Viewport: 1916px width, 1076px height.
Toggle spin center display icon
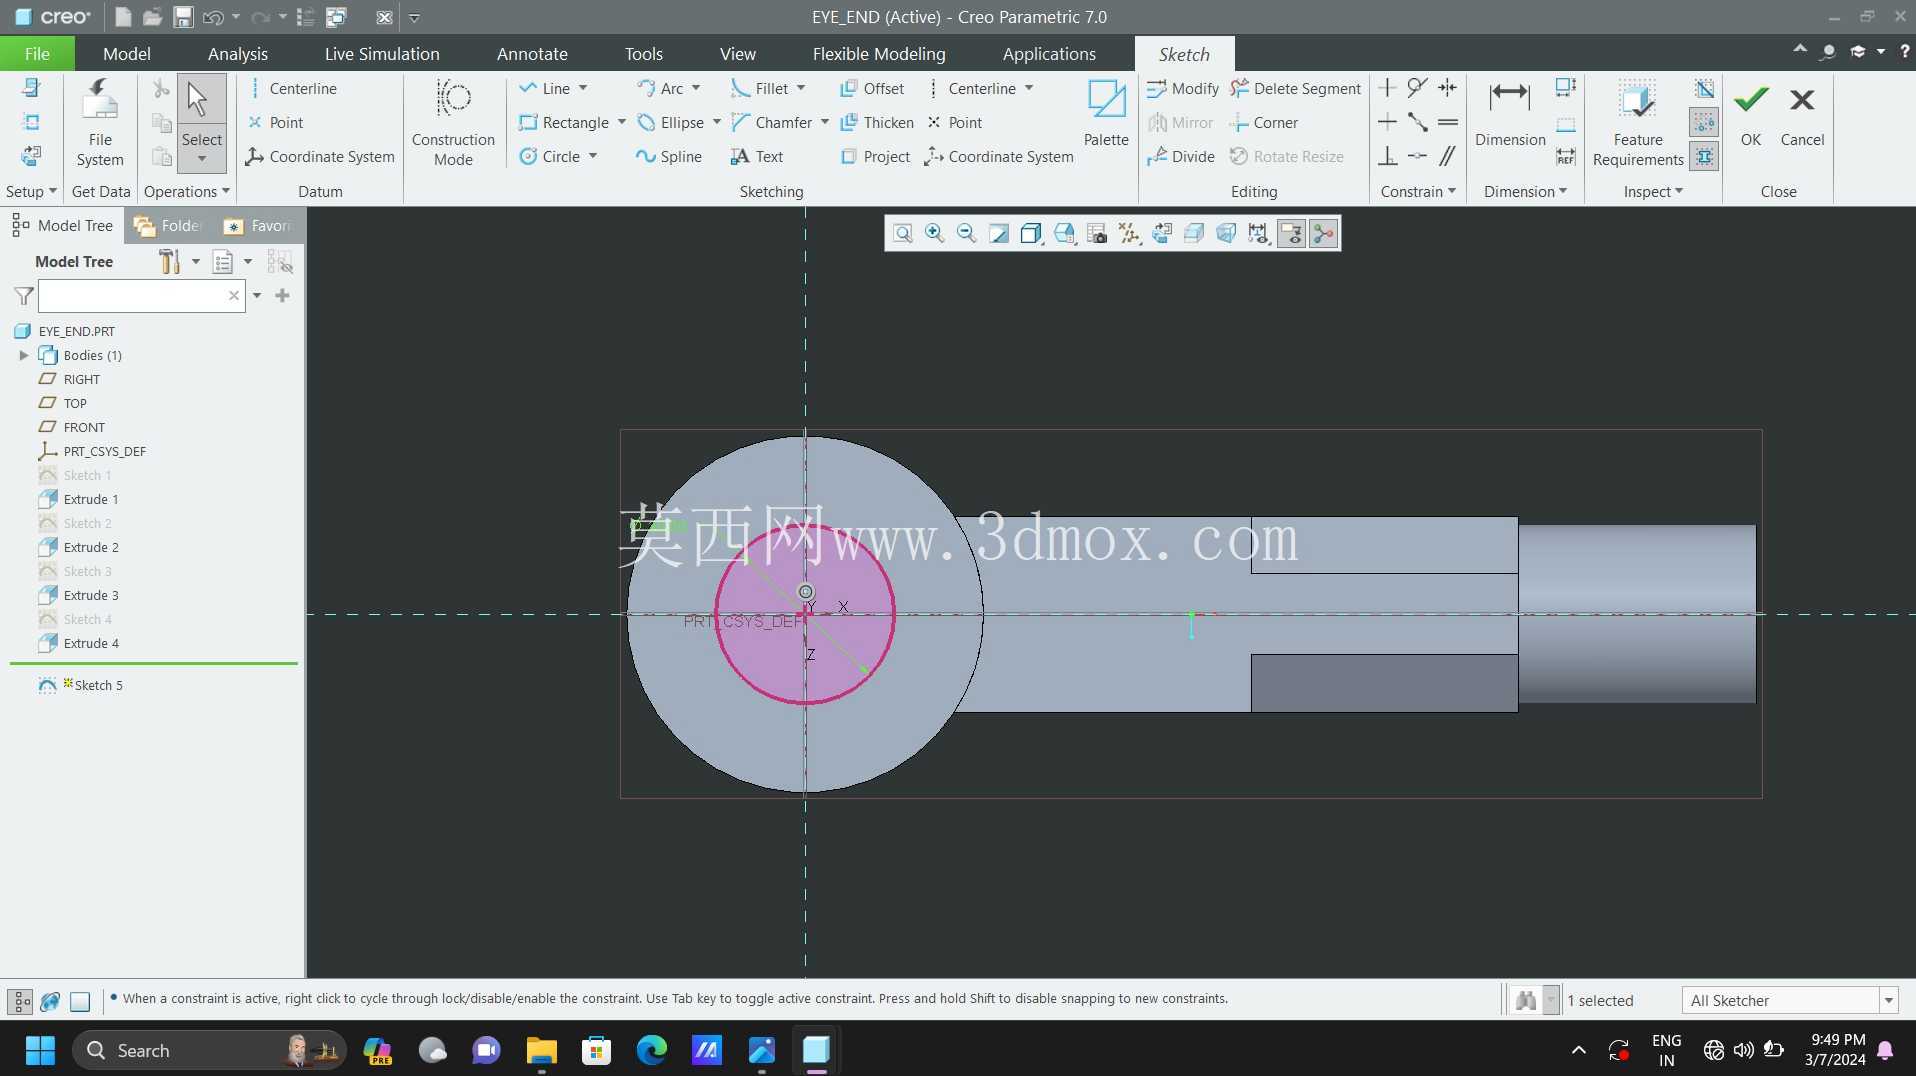tap(1323, 233)
